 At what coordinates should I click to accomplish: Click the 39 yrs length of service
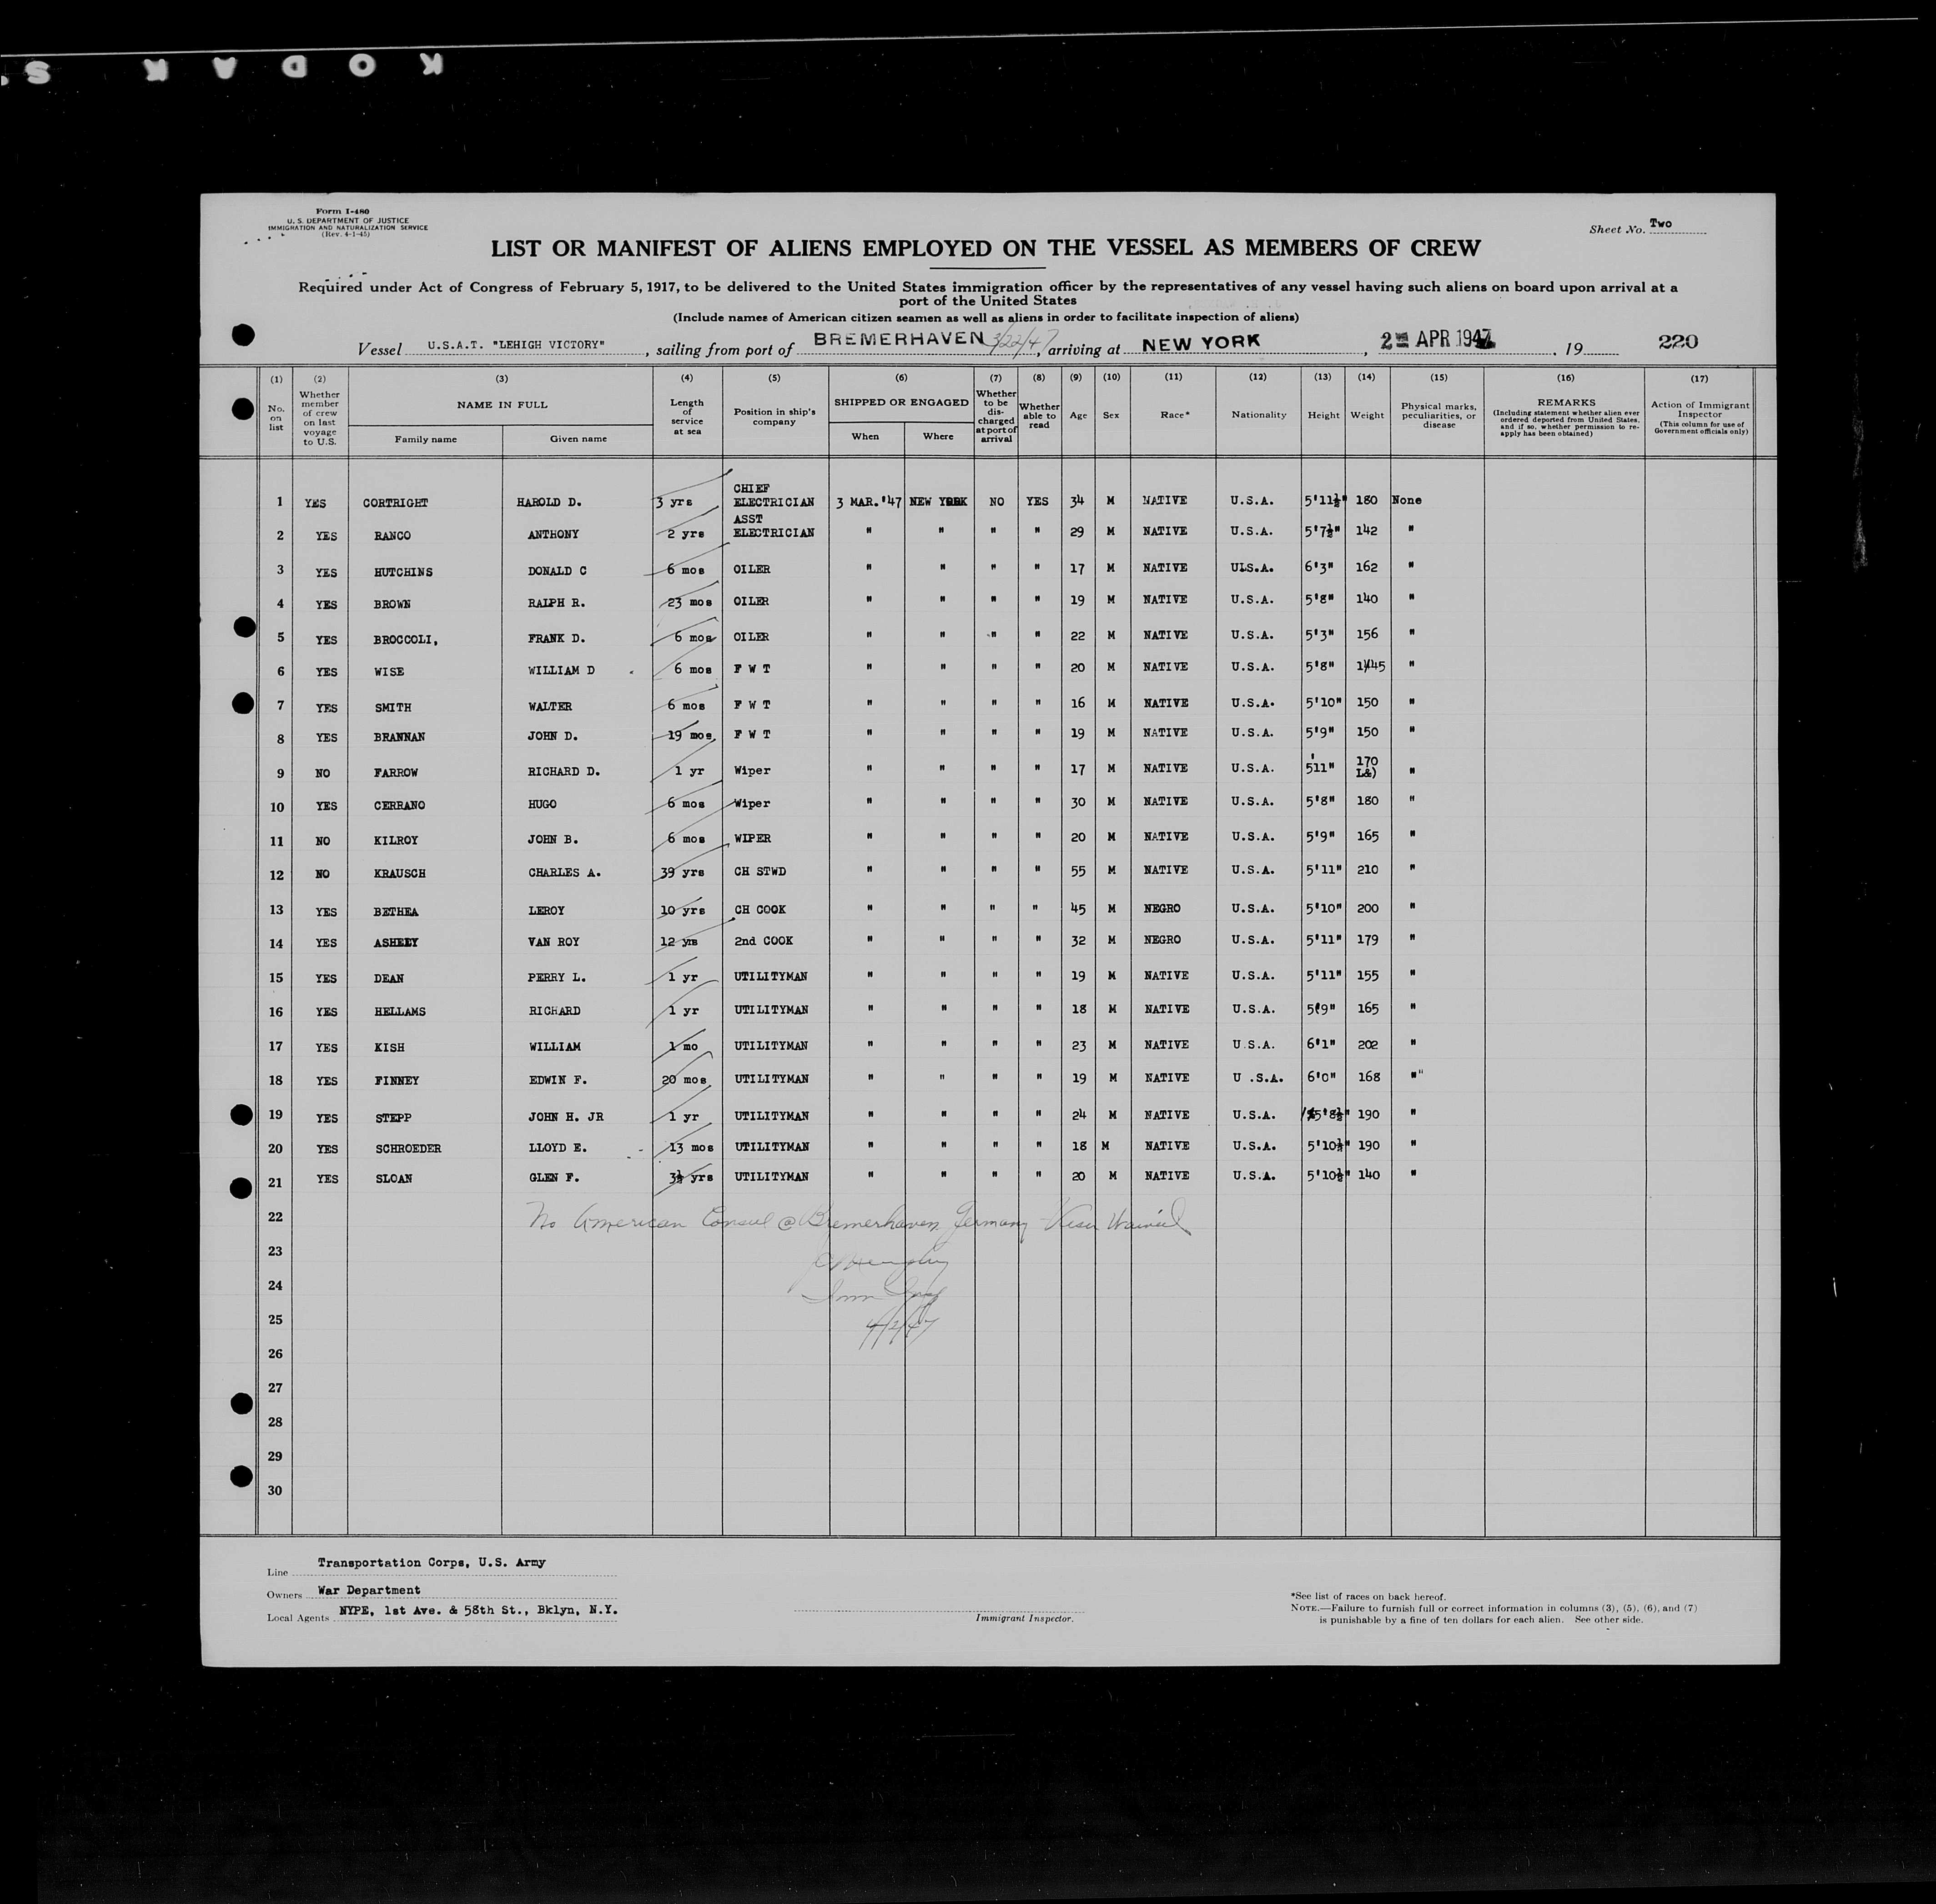(682, 872)
